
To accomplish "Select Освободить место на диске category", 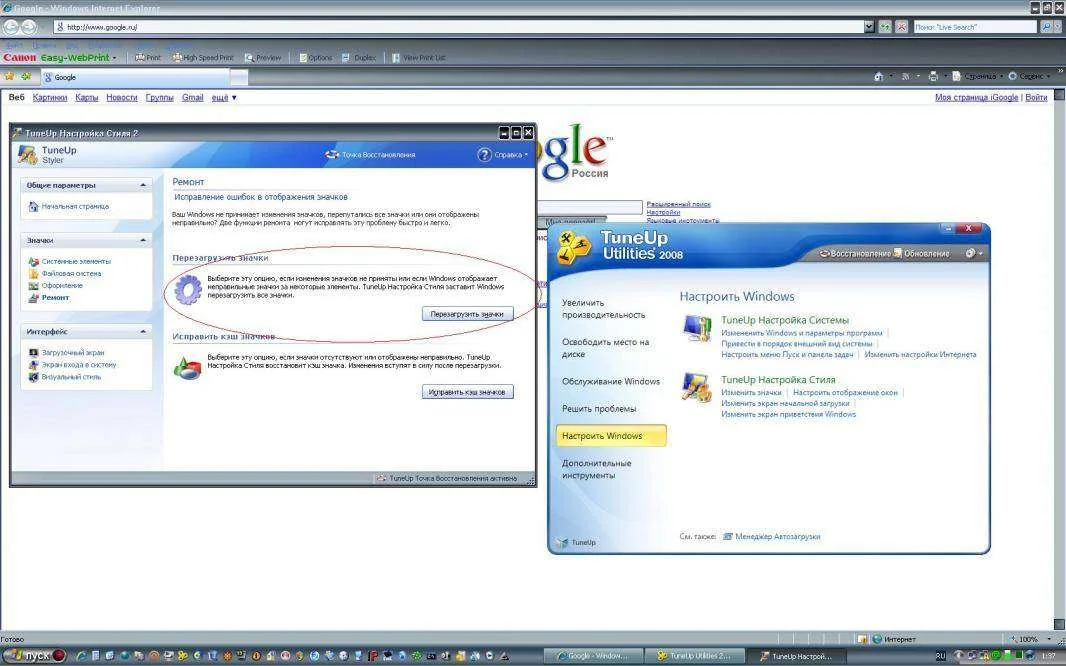I will [x=606, y=348].
